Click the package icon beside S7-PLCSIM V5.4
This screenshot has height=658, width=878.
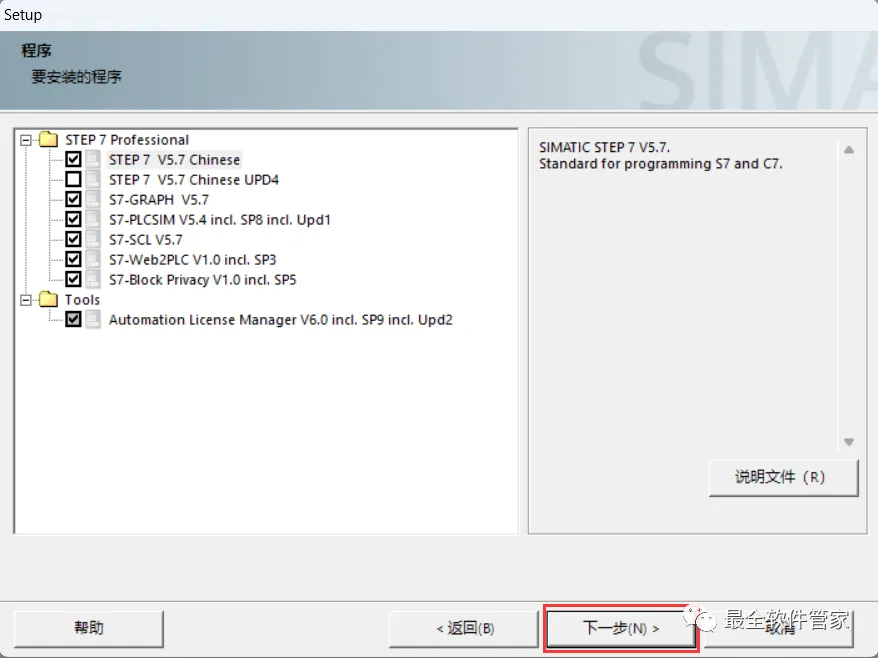(93, 219)
